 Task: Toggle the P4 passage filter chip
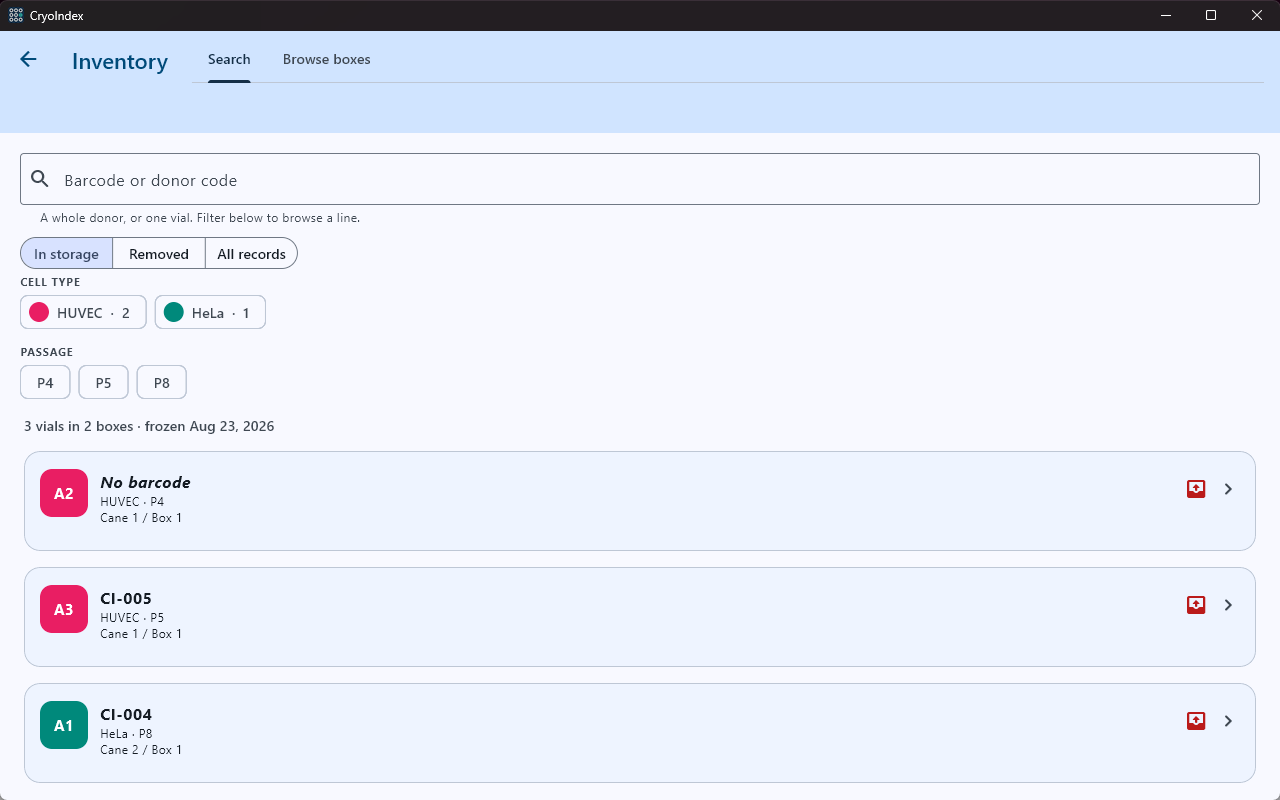click(x=45, y=383)
